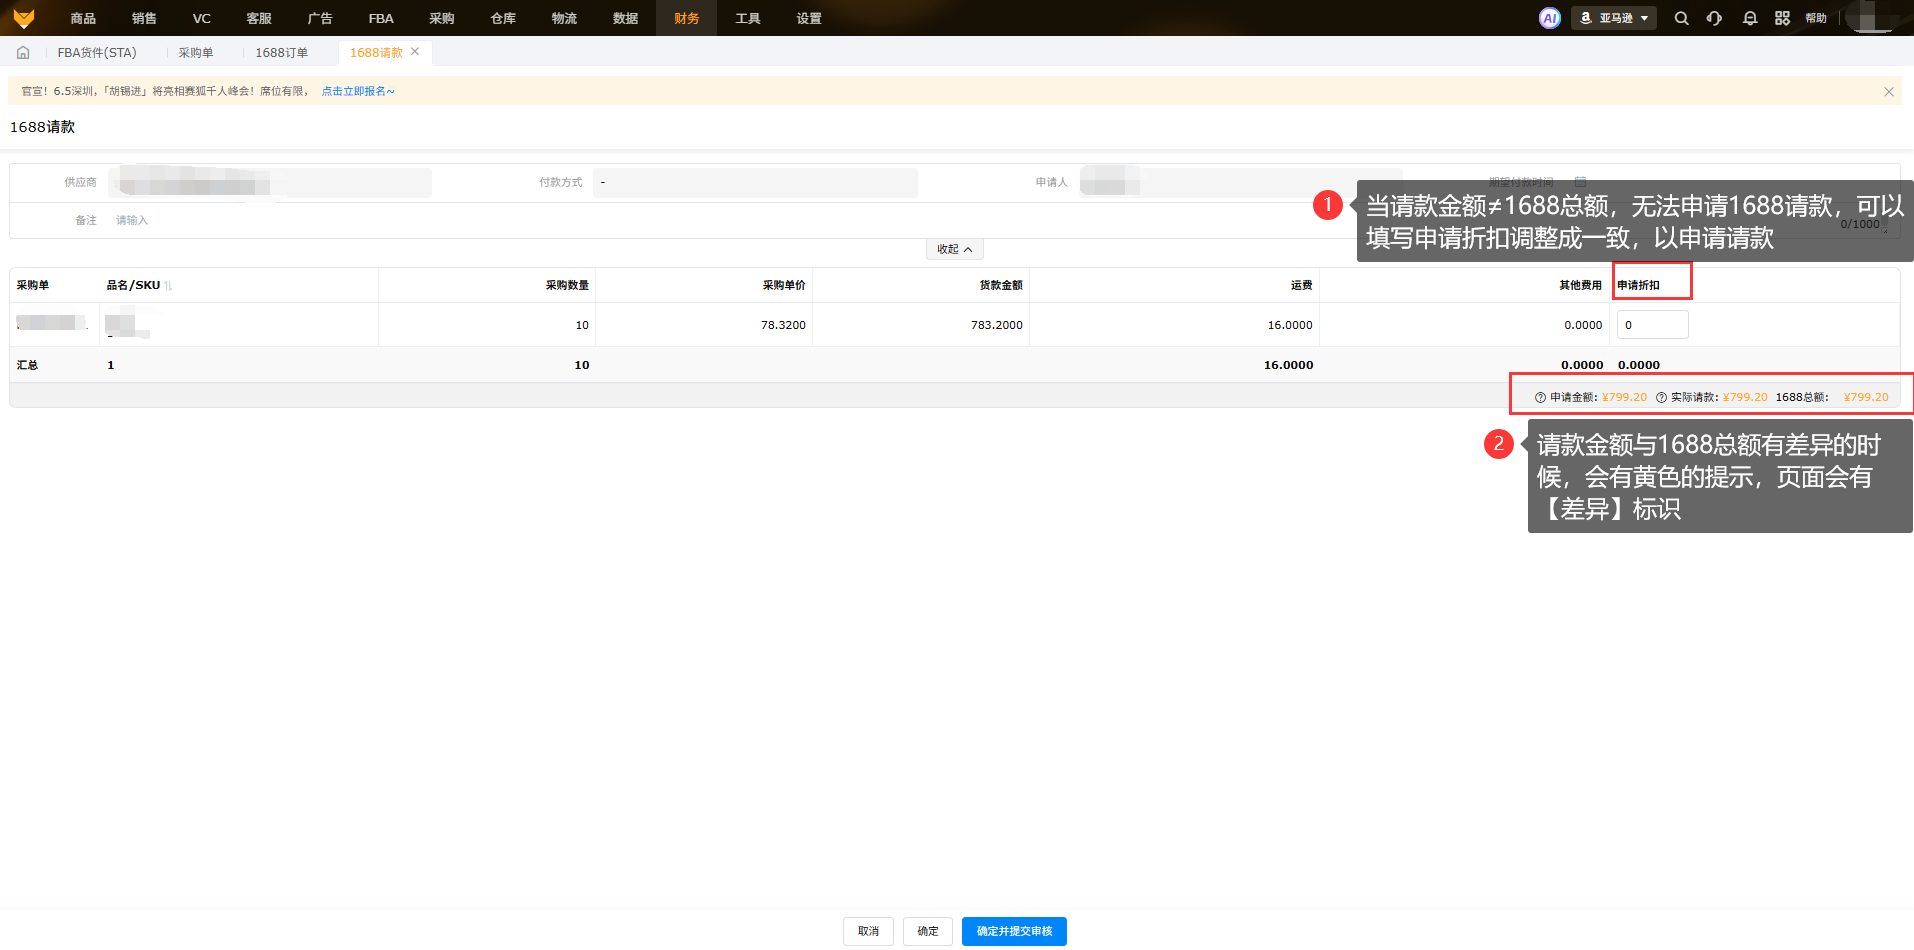Open the 采购 menu
The width and height of the screenshot is (1914, 950).
coord(442,18)
